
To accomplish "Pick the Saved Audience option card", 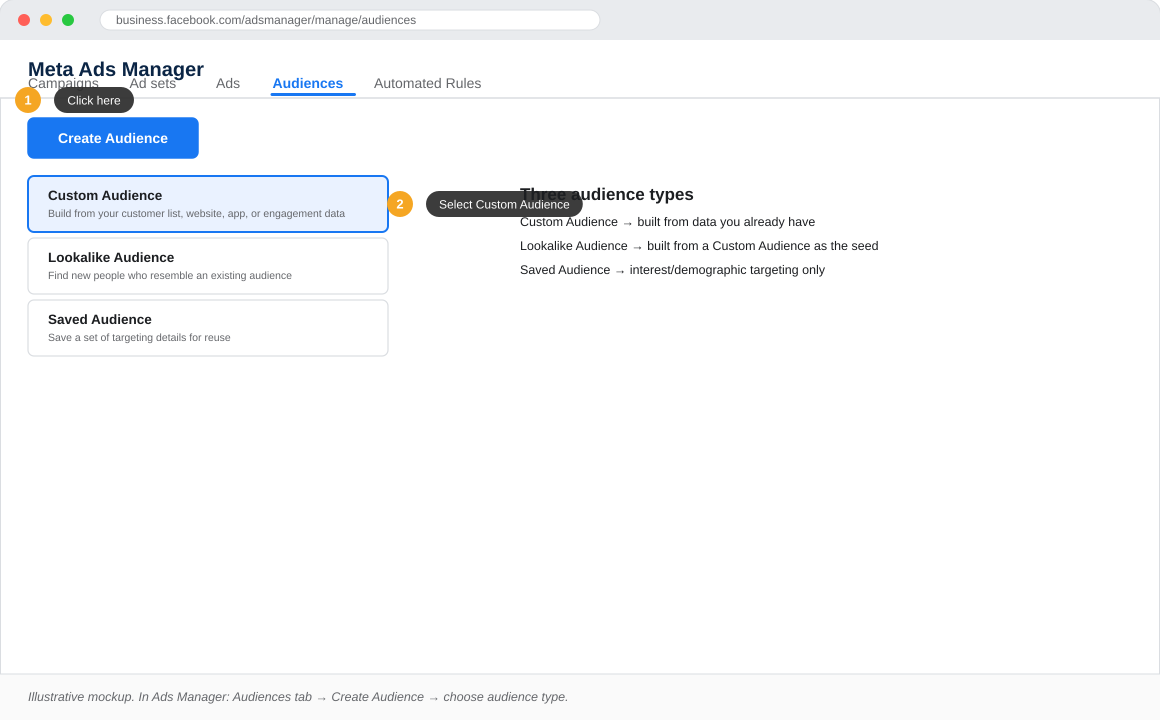I will [208, 328].
